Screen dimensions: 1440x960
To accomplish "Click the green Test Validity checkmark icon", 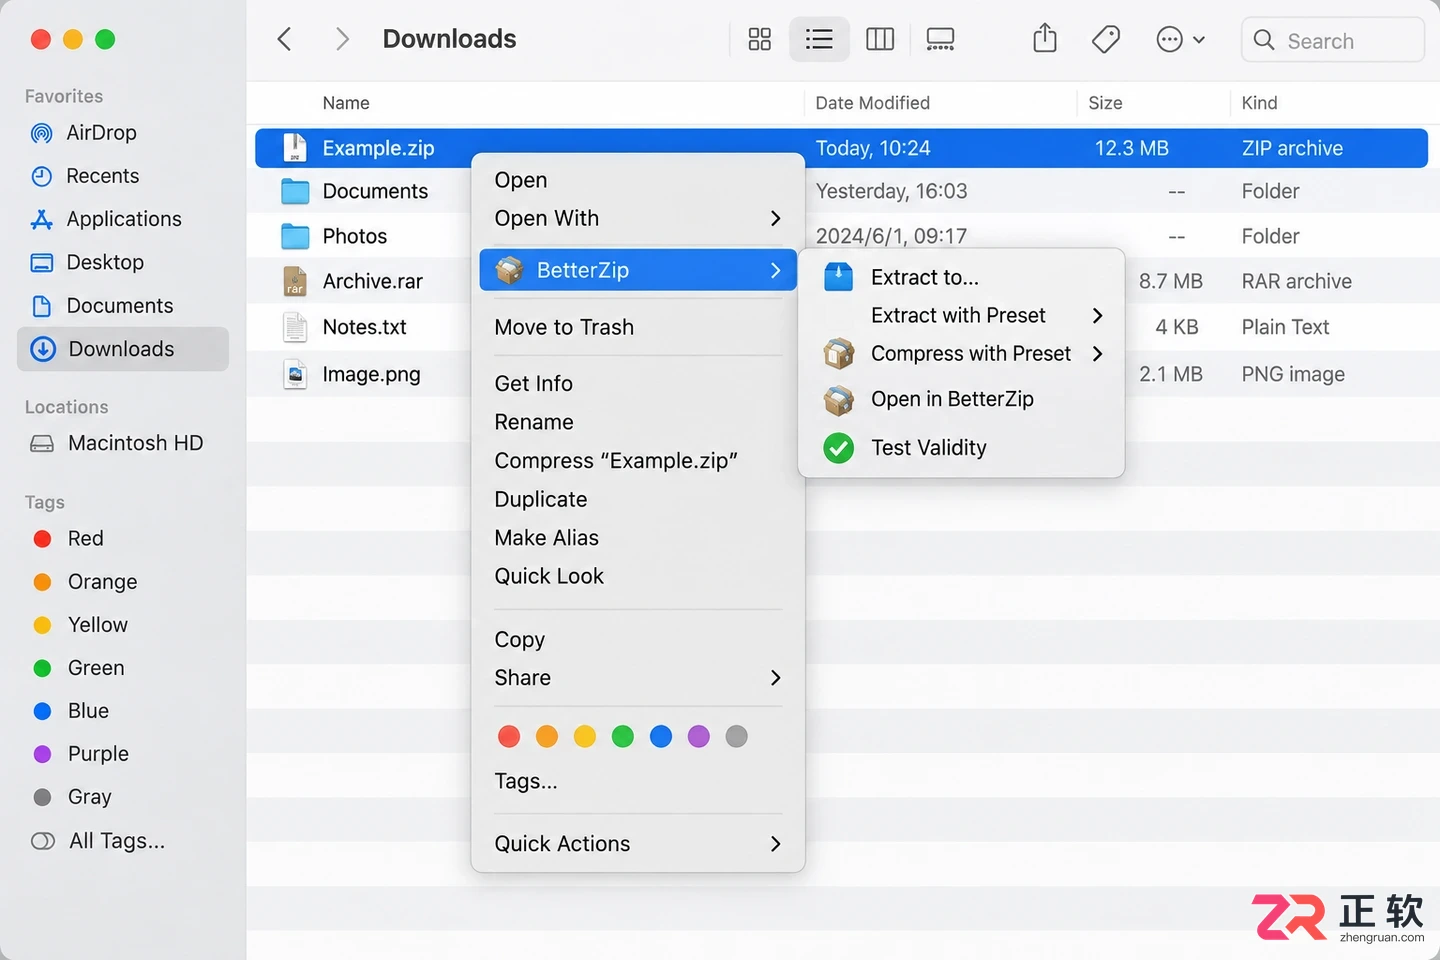I will [x=838, y=448].
